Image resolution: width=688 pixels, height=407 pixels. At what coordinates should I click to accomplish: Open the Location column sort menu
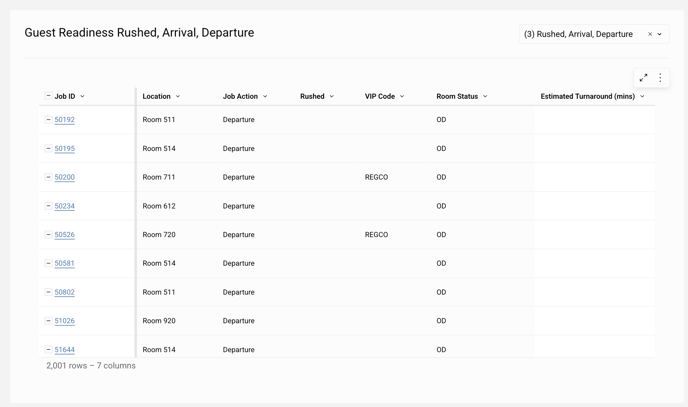pyautogui.click(x=178, y=97)
